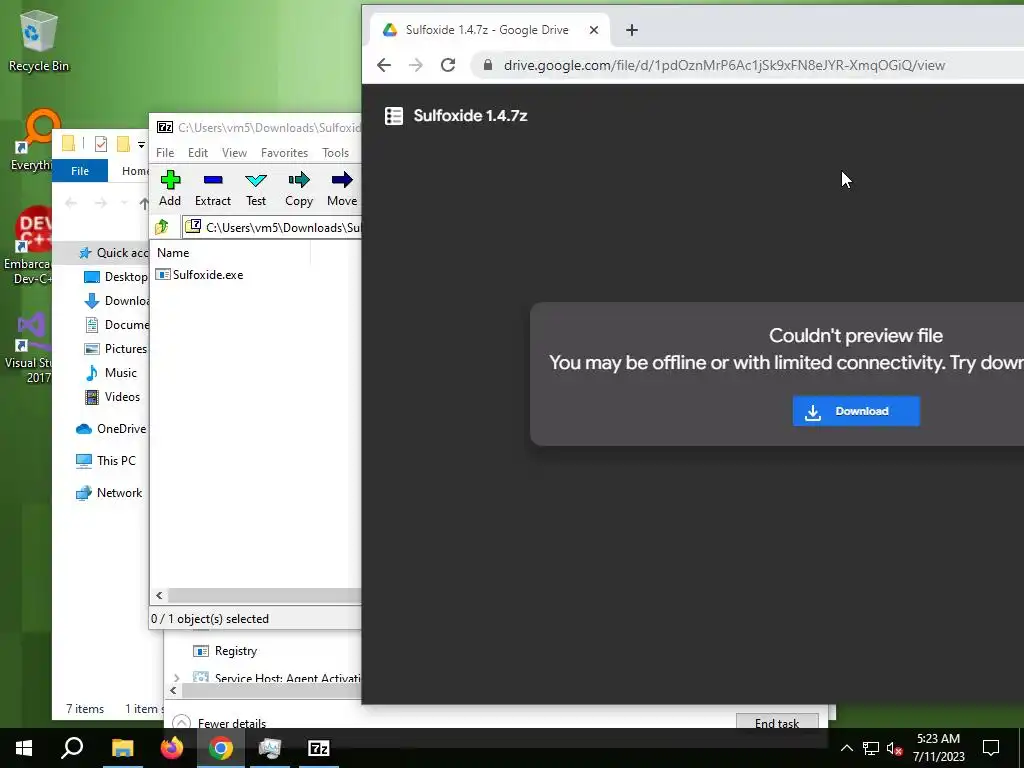Open the clock showing 5:23 AM
The image size is (1024, 768).
click(938, 748)
